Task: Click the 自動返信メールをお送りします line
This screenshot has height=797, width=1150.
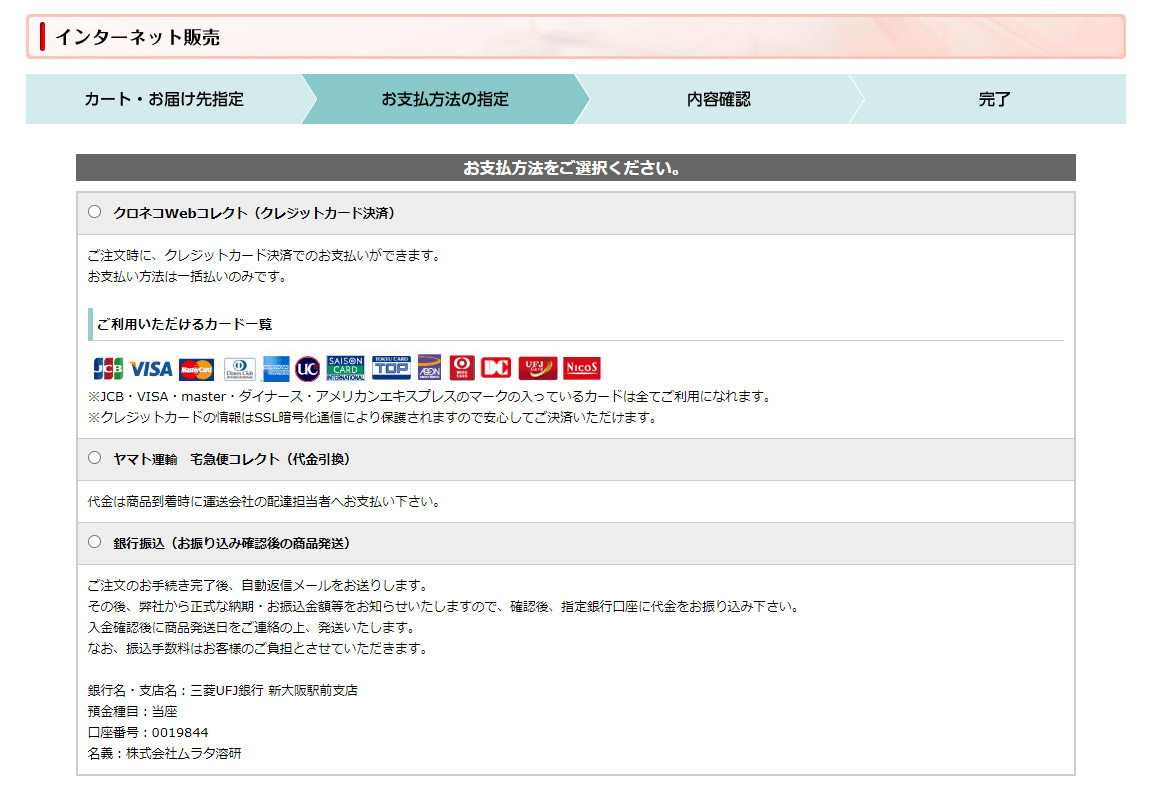Action: coord(258,586)
